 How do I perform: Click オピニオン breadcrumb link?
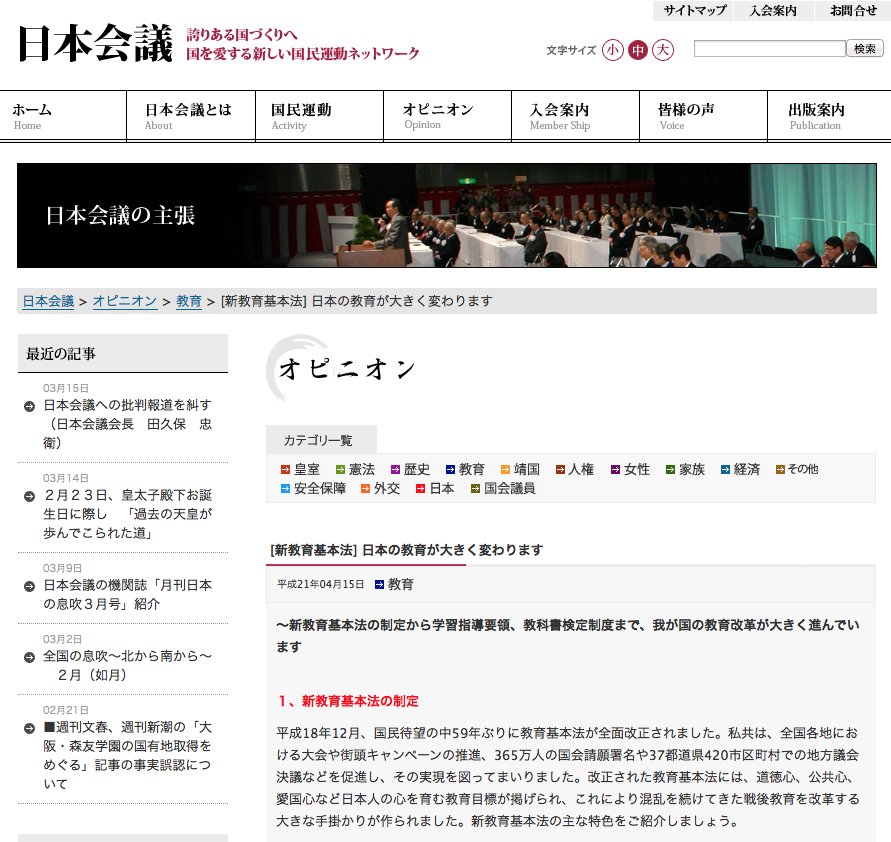click(x=125, y=301)
